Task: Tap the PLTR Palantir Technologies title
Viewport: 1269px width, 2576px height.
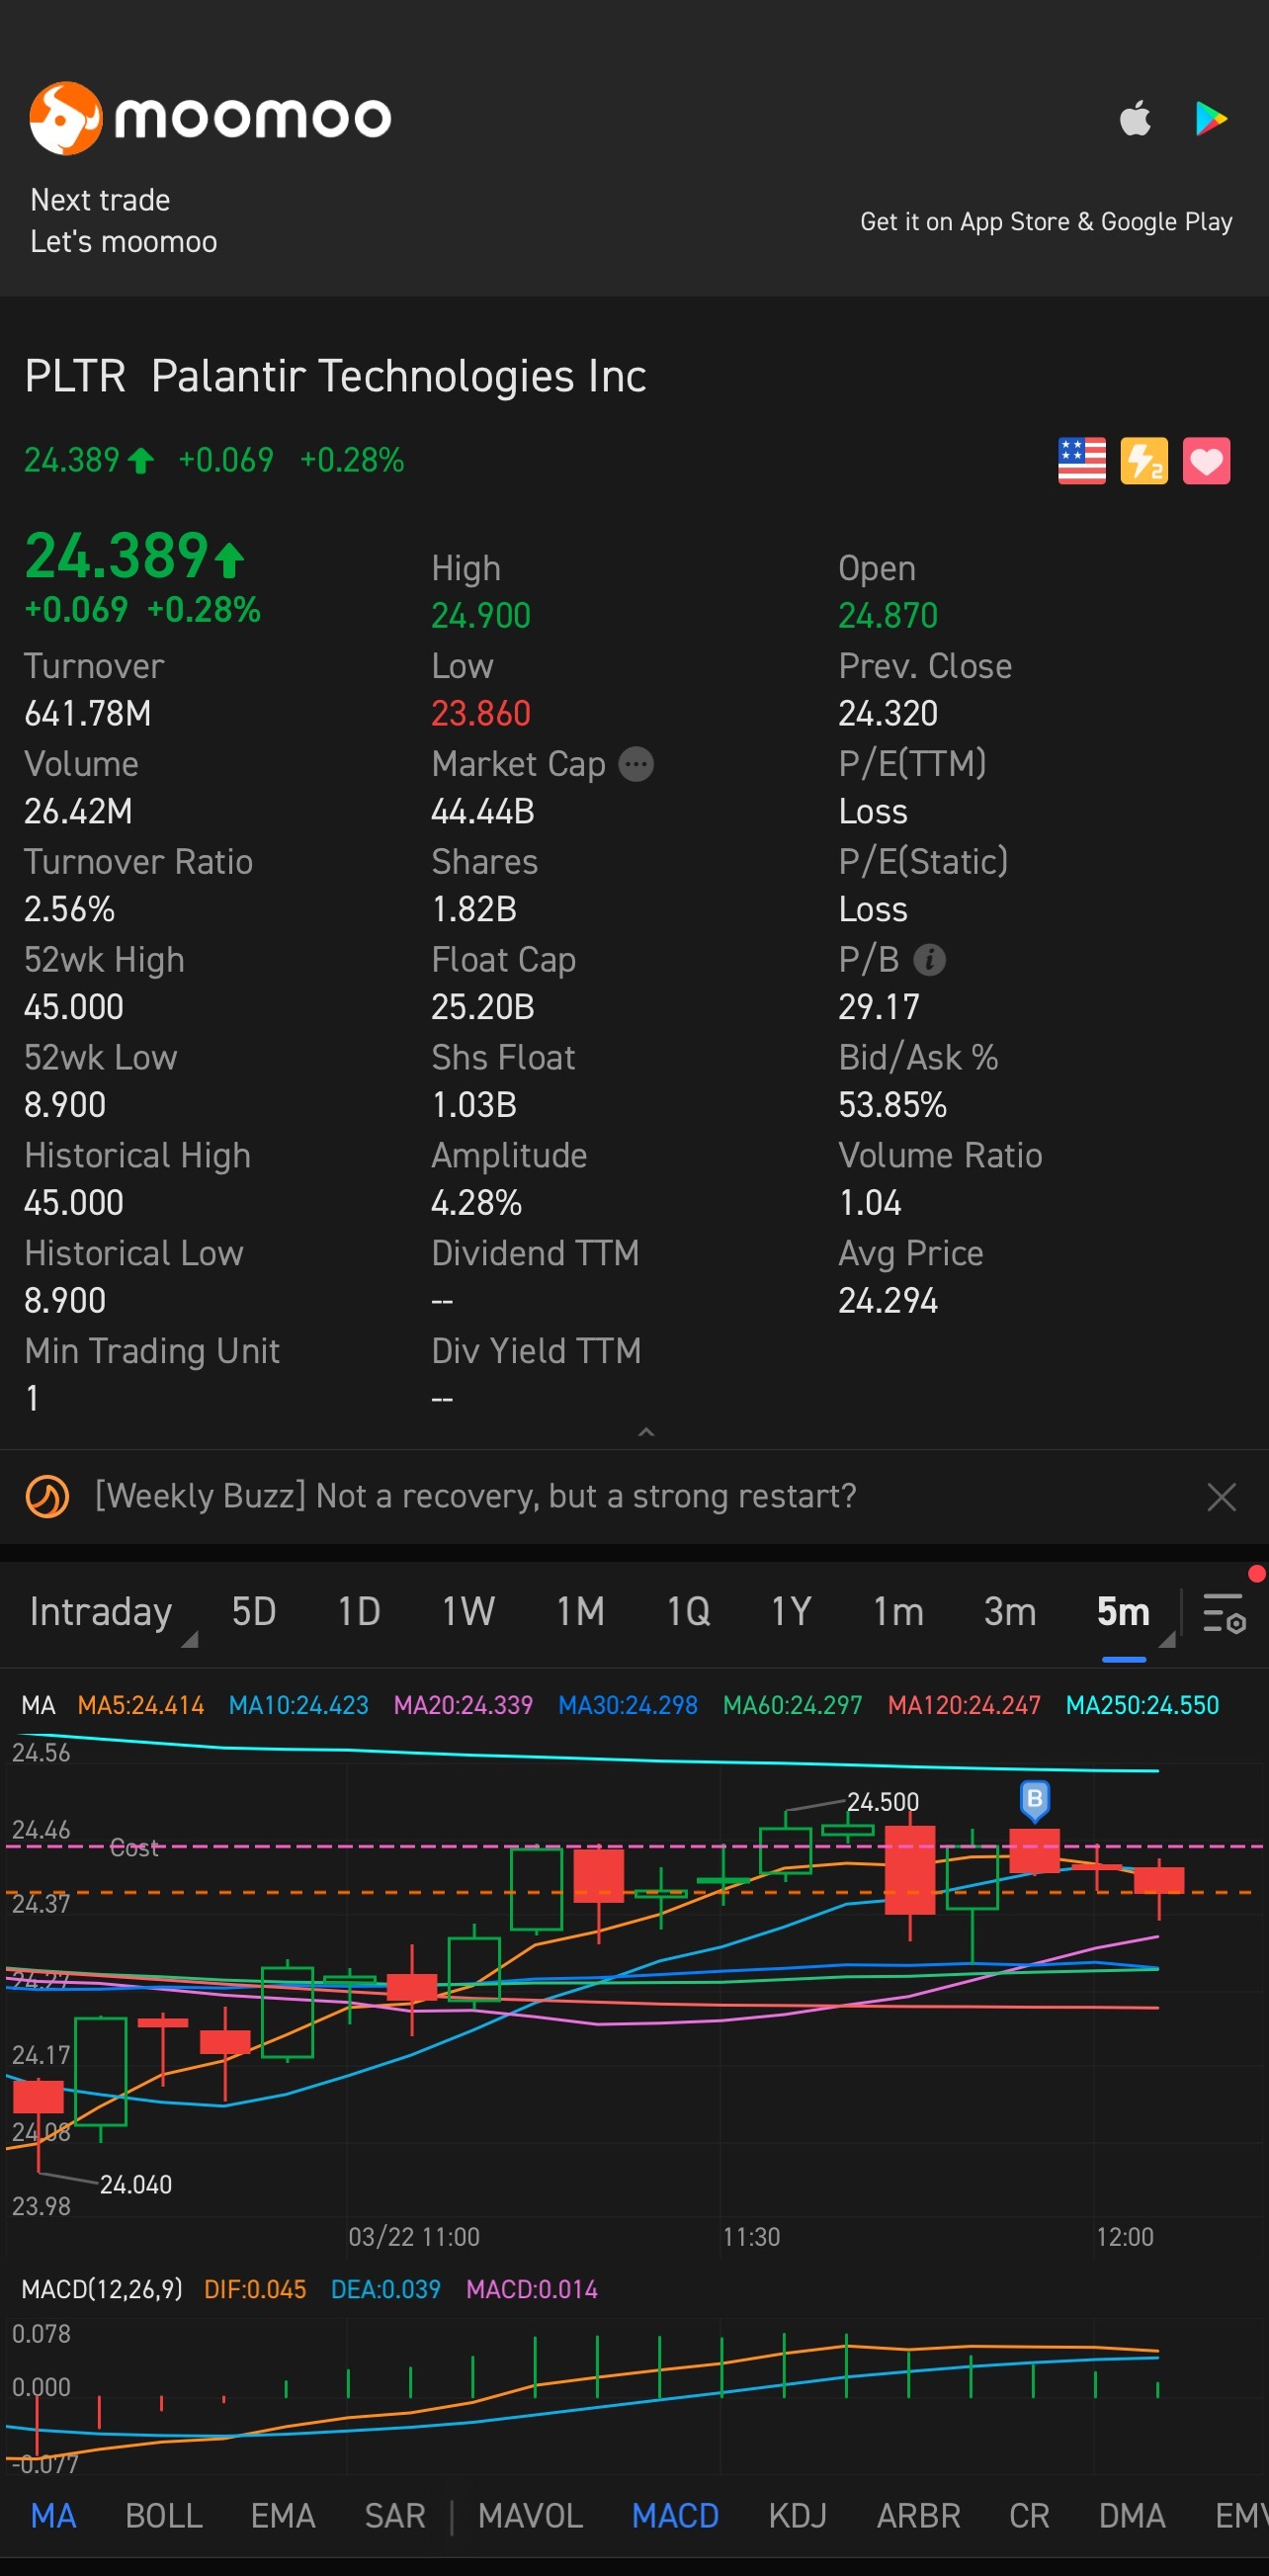Action: (335, 377)
